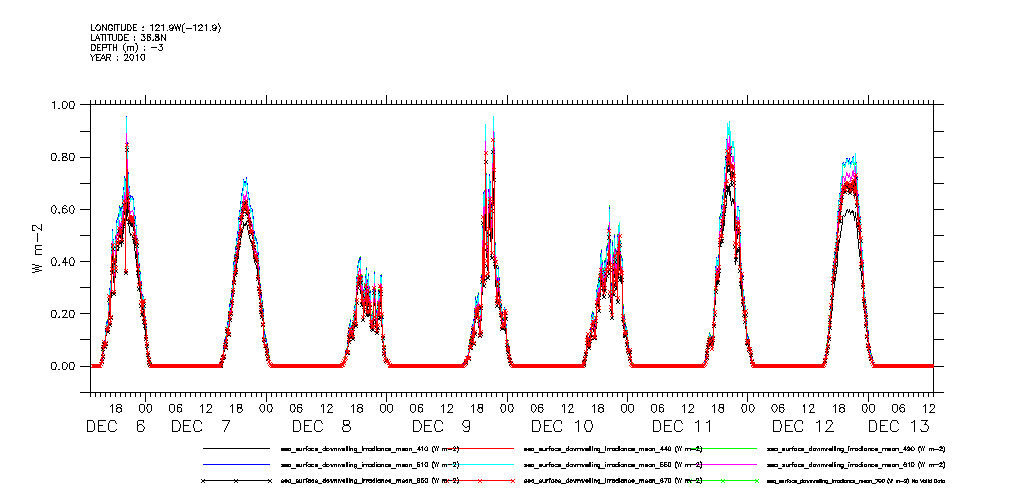Click the smooth irradiance peak above DEC 7
Screen dimensions: 1009x504
point(245,270)
